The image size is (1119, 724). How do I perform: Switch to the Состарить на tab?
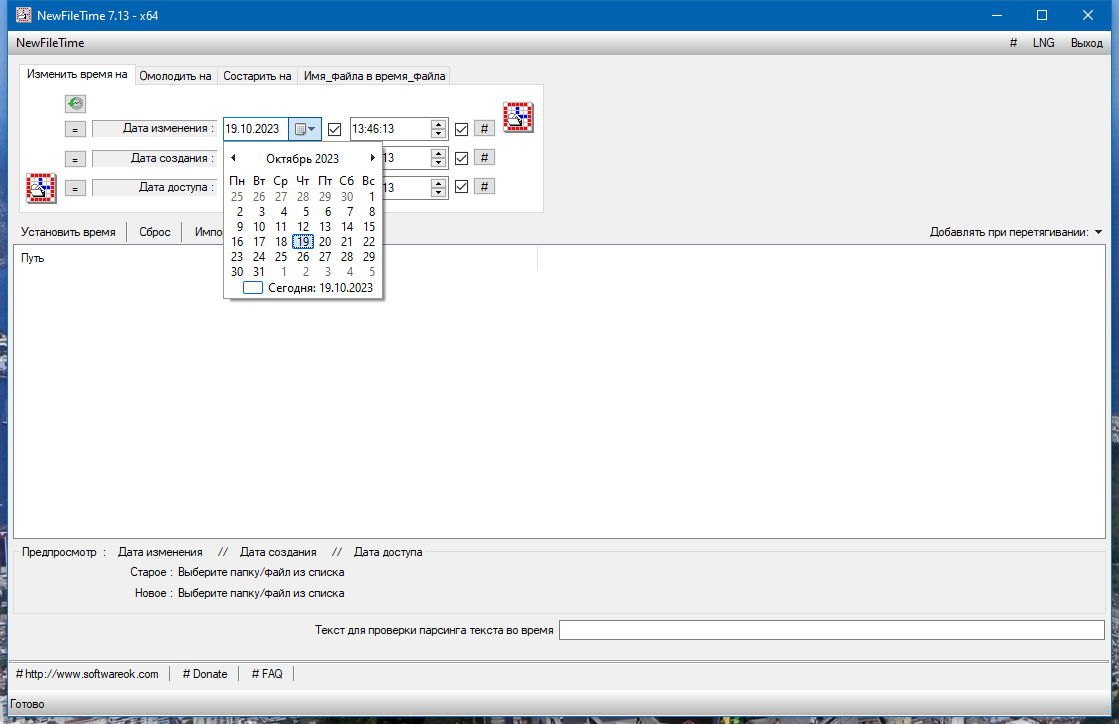coord(257,76)
